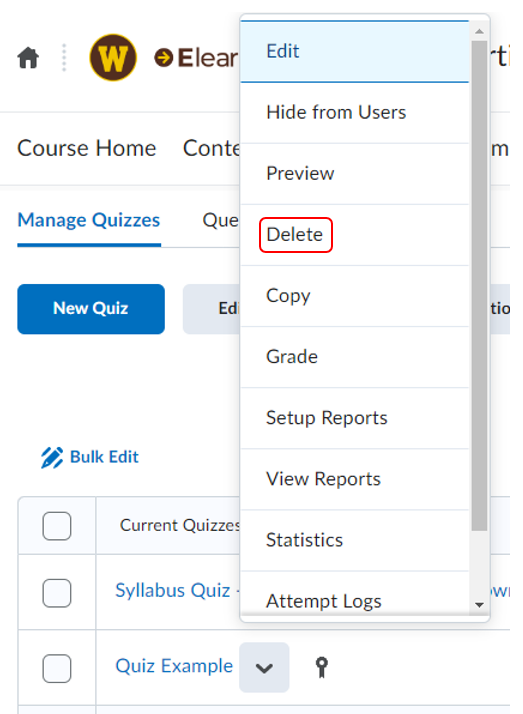Click the Elearning arrow icon
The width and height of the screenshot is (523, 714).
[x=163, y=58]
